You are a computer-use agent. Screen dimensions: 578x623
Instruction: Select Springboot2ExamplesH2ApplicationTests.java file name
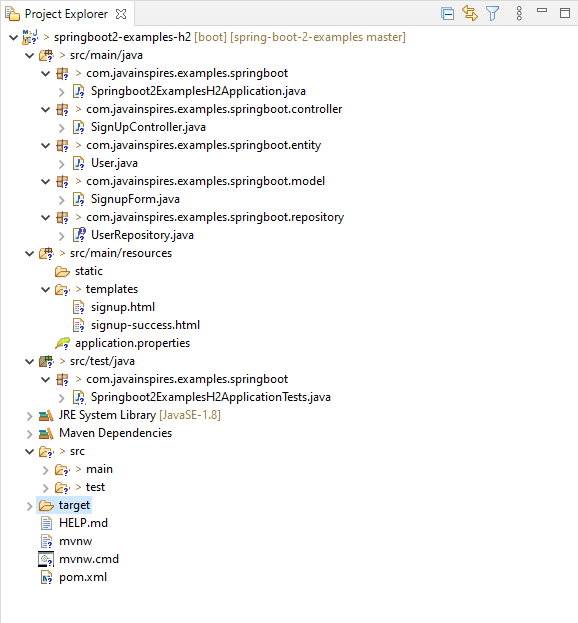[x=211, y=397]
